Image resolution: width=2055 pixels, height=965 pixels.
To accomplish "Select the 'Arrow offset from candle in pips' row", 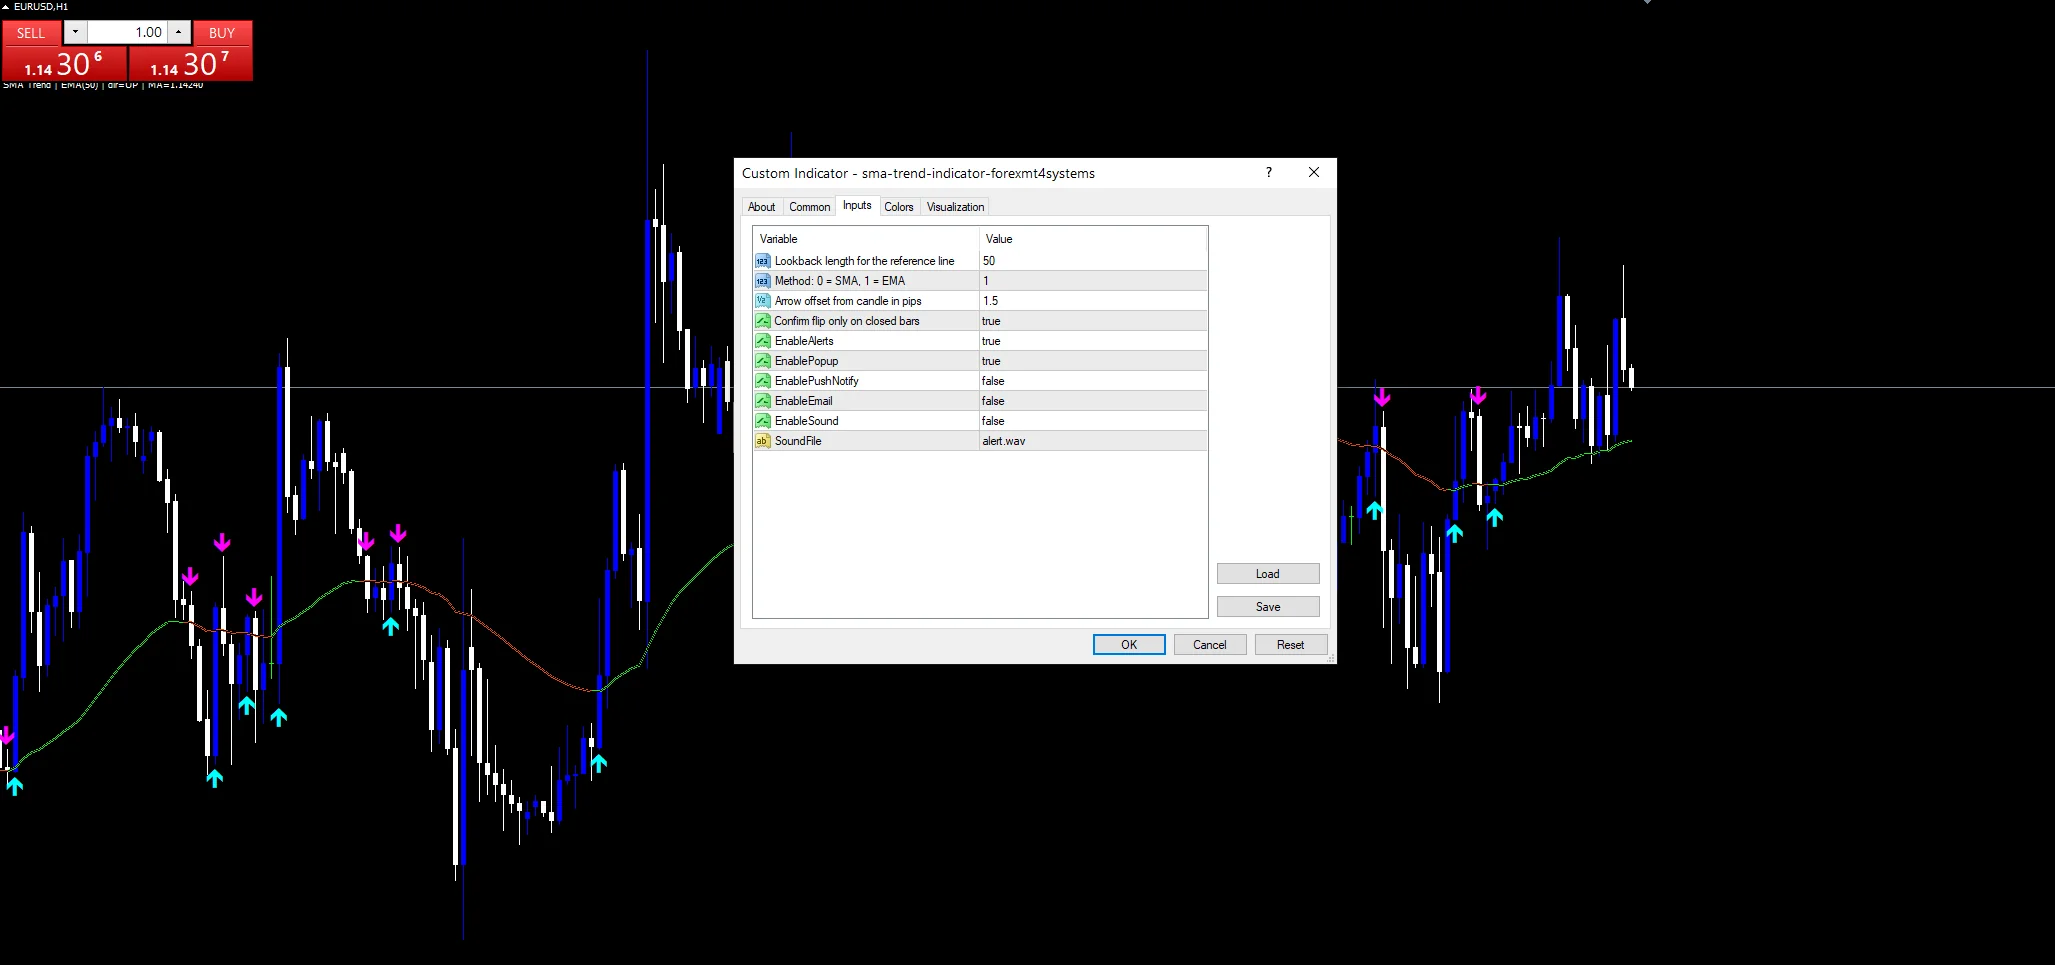I will click(x=980, y=301).
